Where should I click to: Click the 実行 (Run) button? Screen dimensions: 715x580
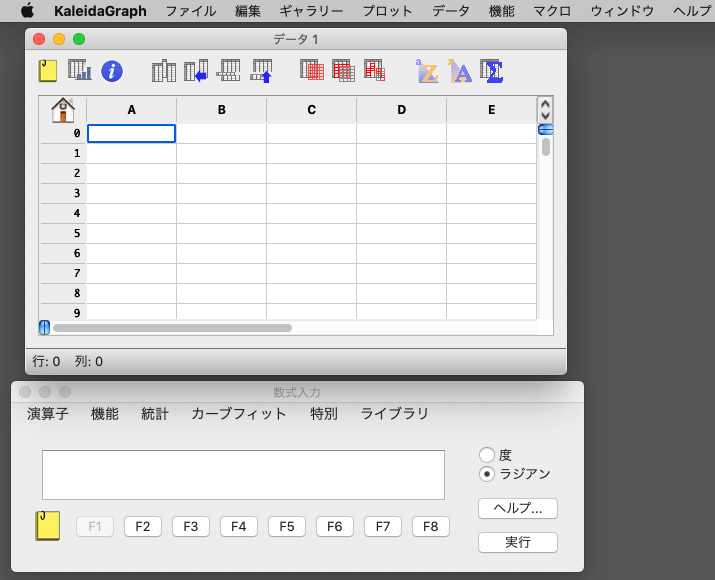pos(517,542)
